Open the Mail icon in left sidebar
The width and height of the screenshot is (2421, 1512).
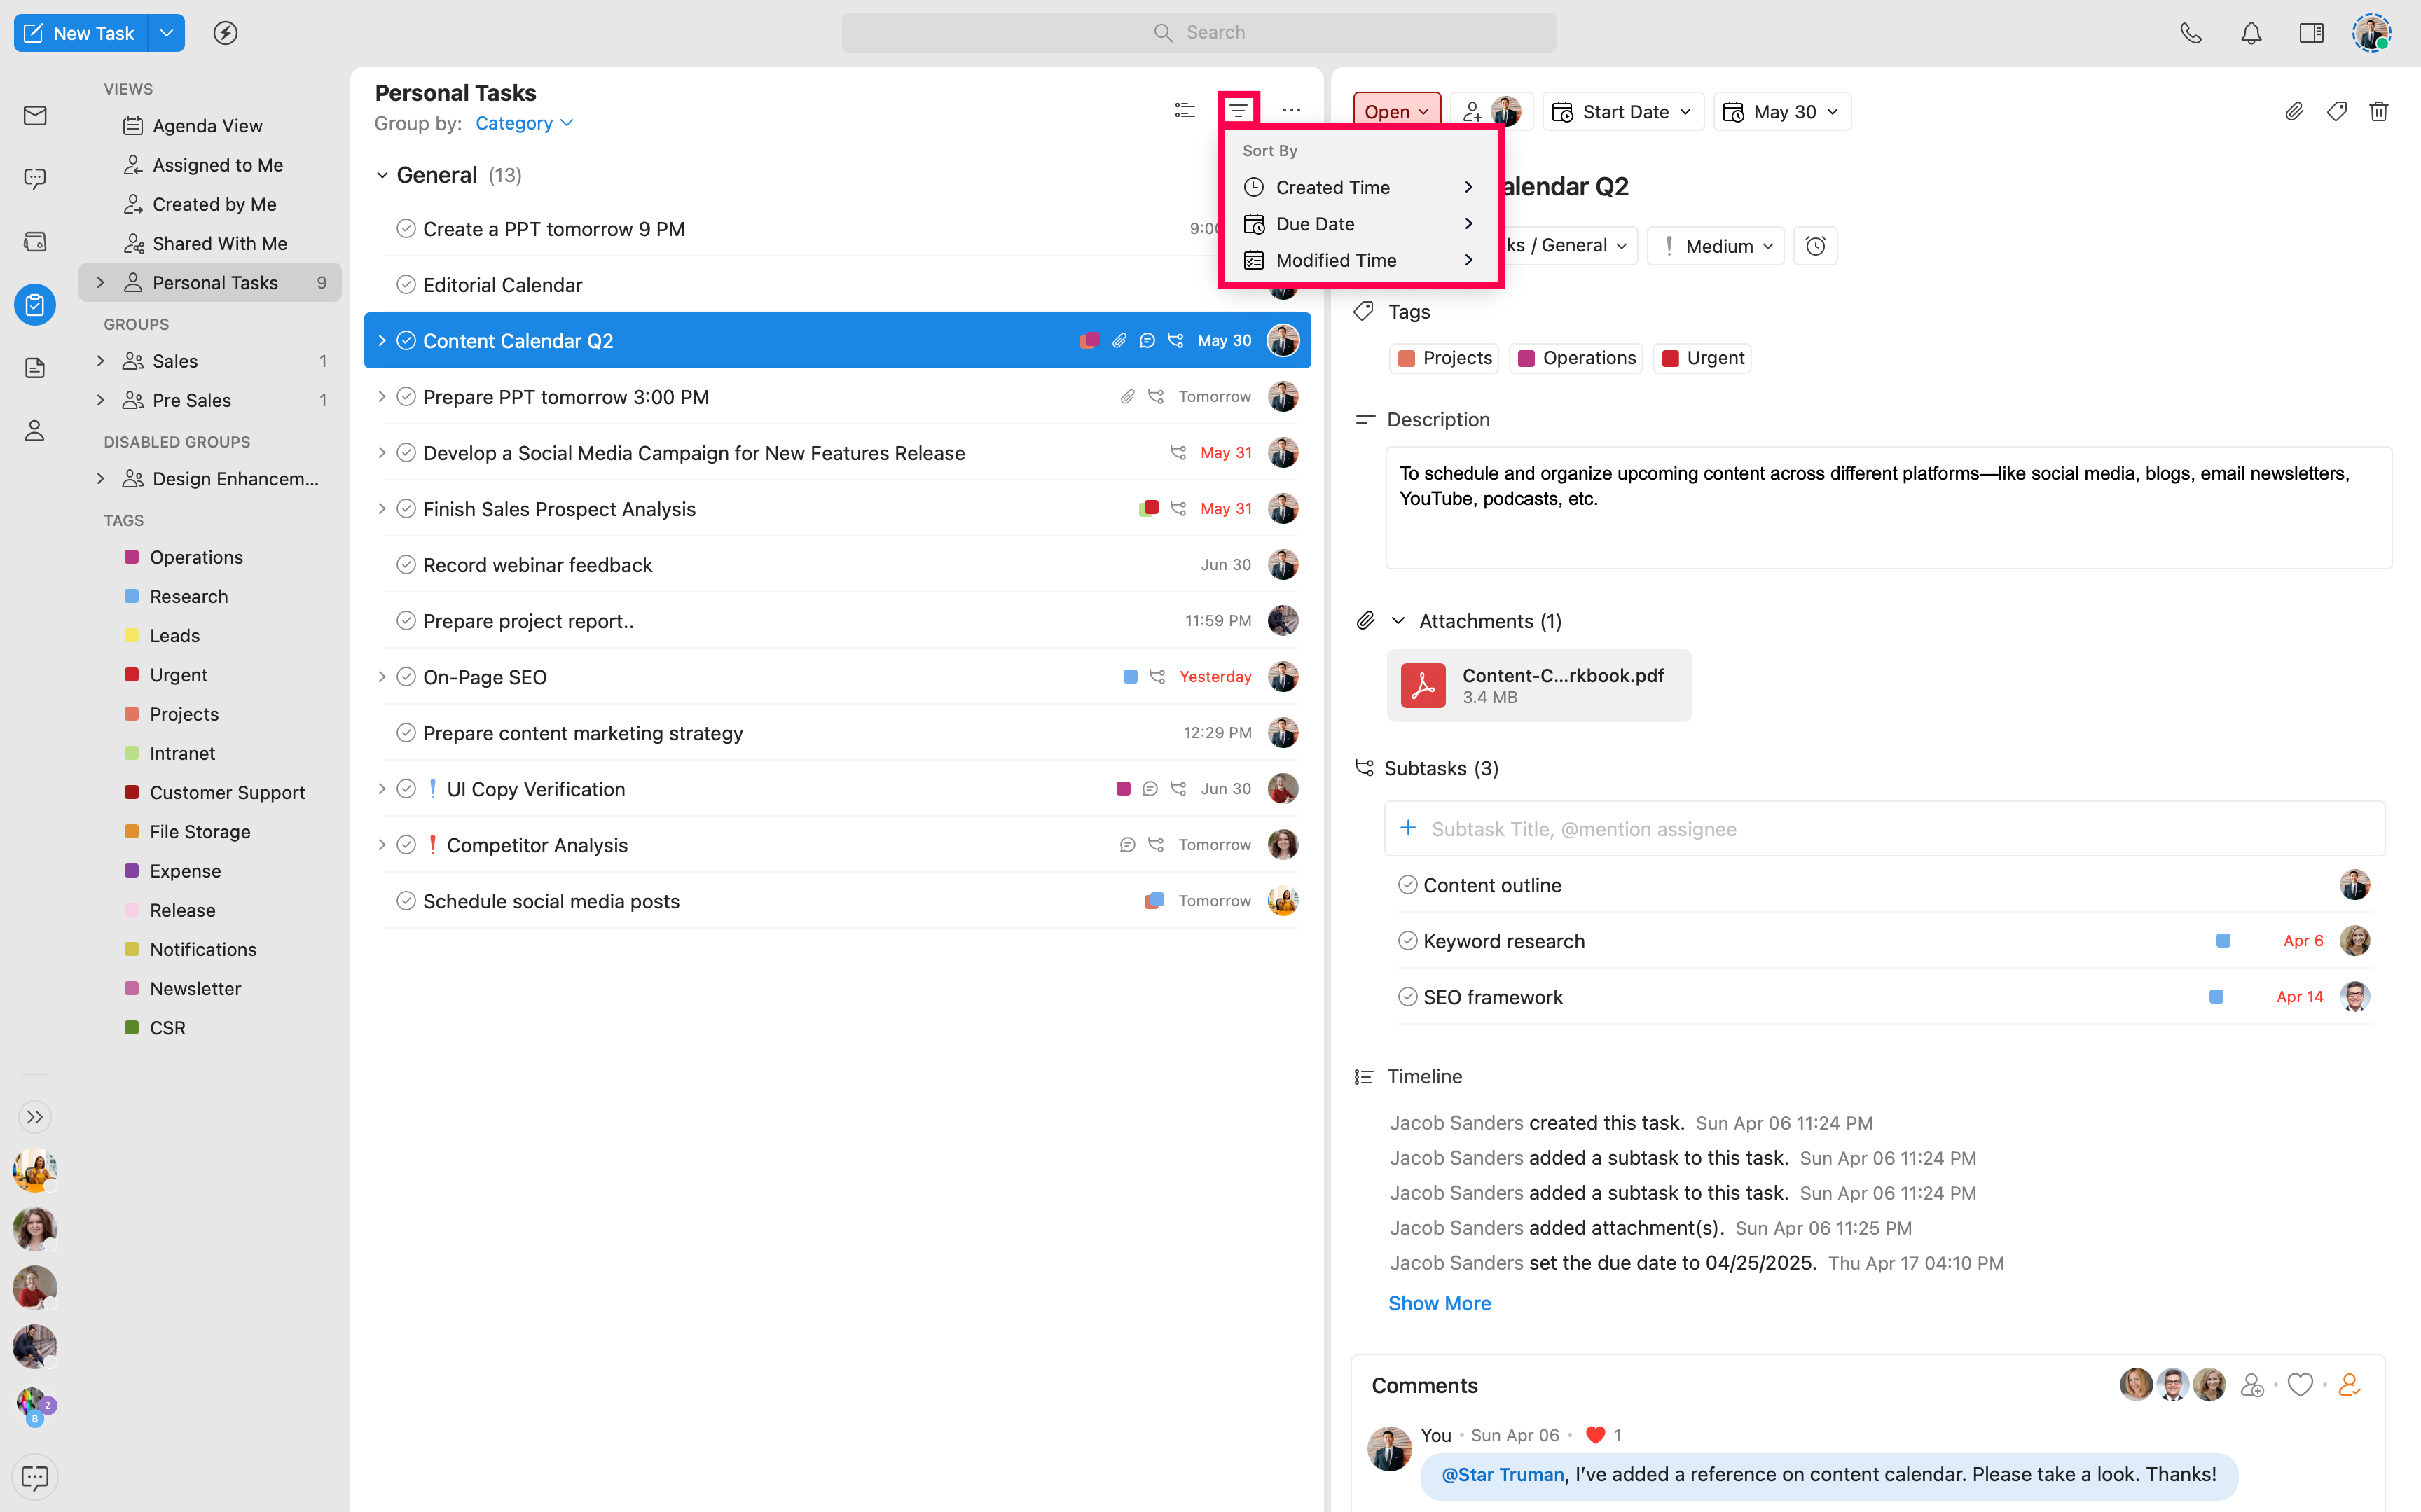pyautogui.click(x=35, y=115)
